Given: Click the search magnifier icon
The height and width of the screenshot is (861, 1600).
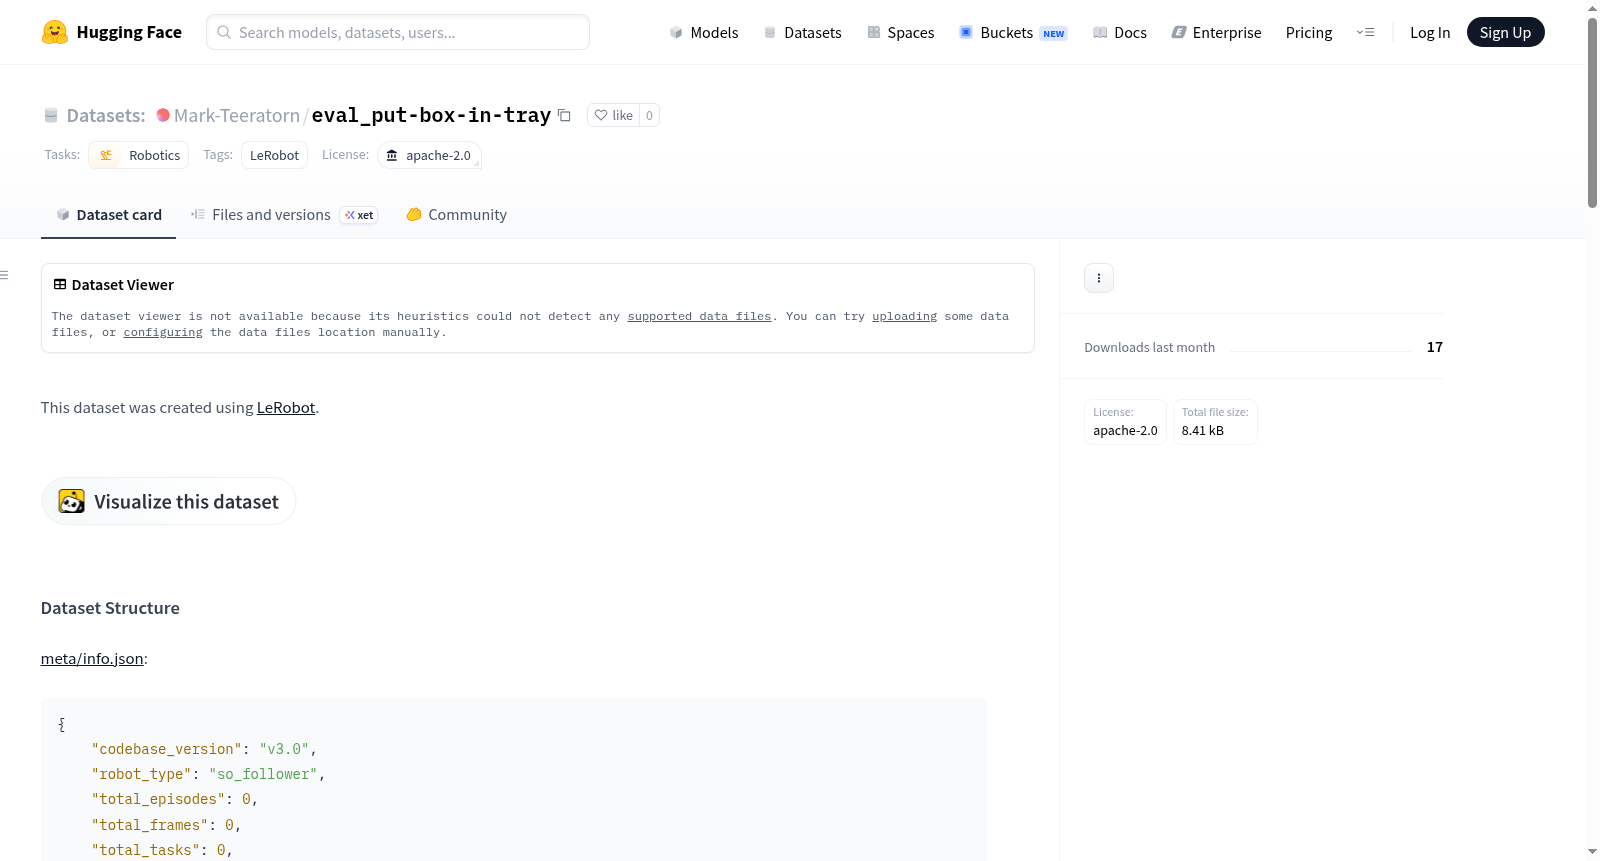Looking at the screenshot, I should pyautogui.click(x=224, y=32).
